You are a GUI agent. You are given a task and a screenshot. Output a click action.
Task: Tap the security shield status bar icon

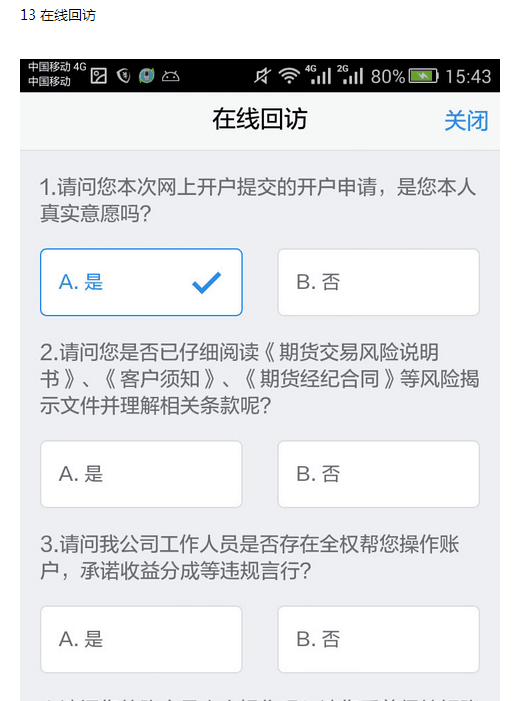coord(123,76)
